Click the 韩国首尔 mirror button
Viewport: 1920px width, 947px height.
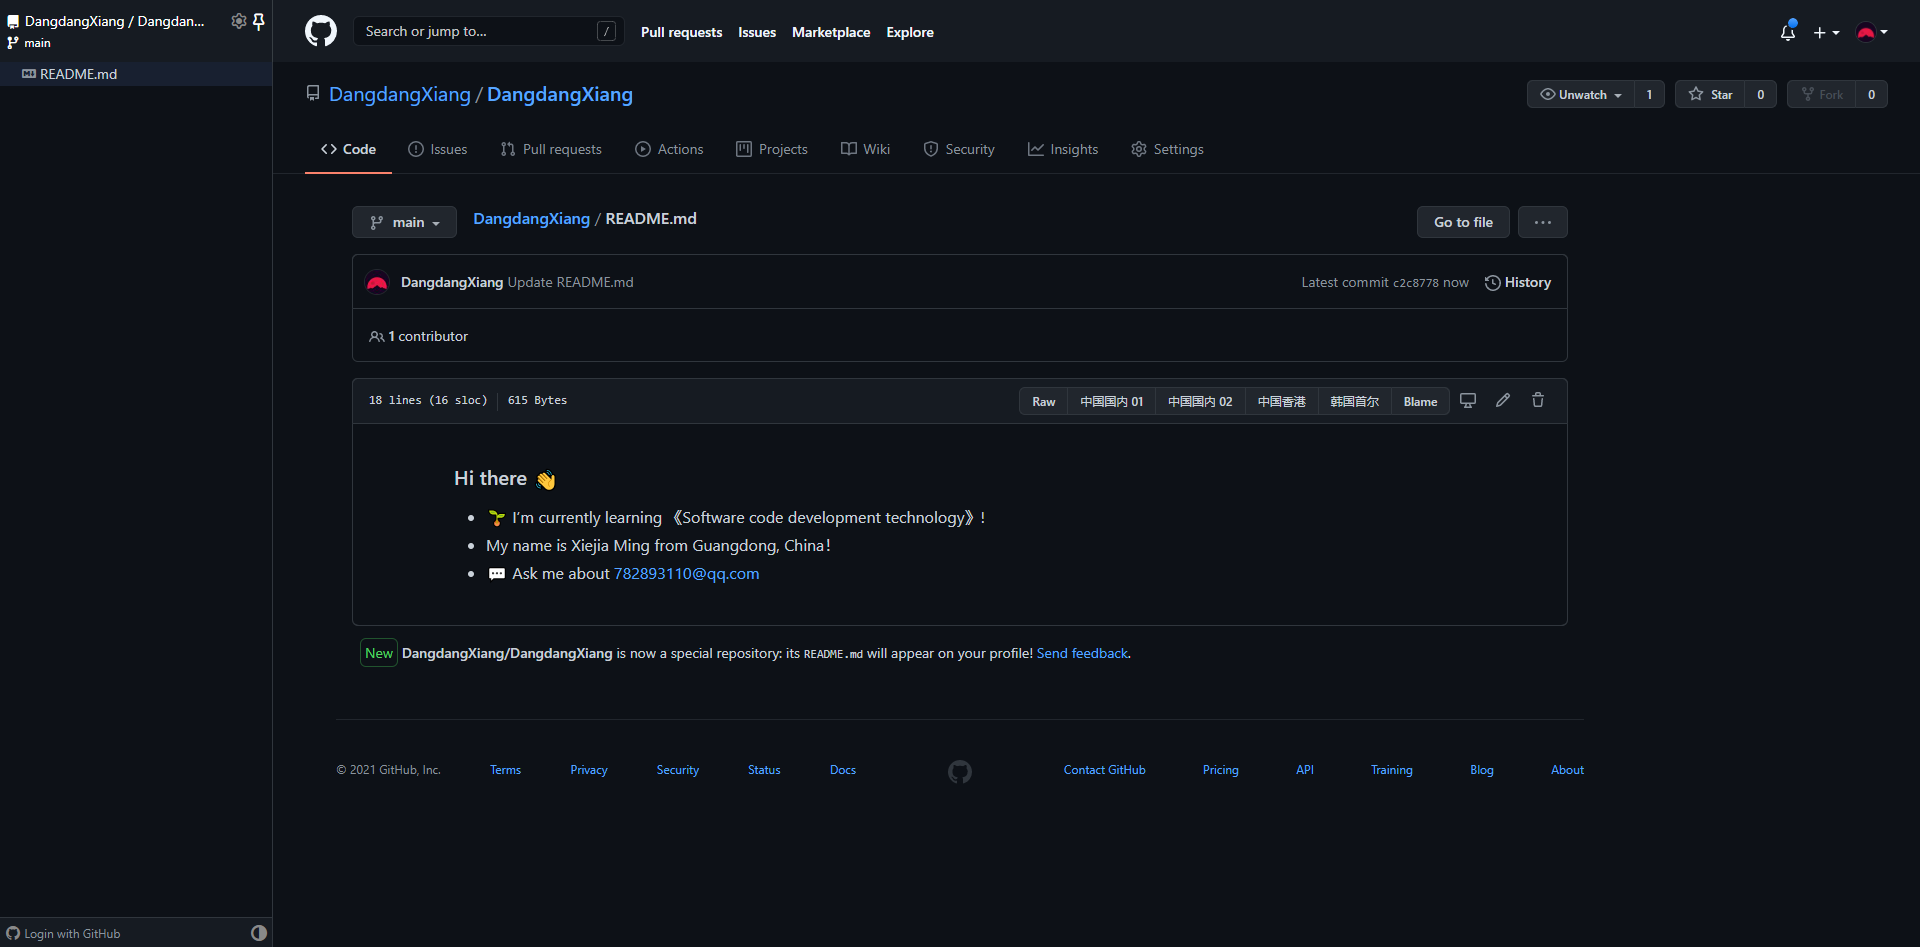click(x=1354, y=401)
